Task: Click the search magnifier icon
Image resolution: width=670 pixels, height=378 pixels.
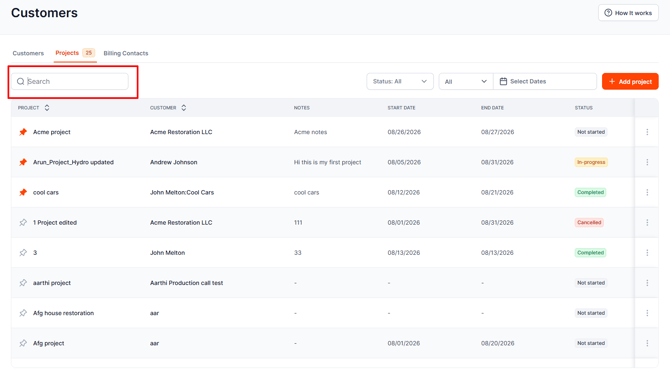Action: coord(21,82)
